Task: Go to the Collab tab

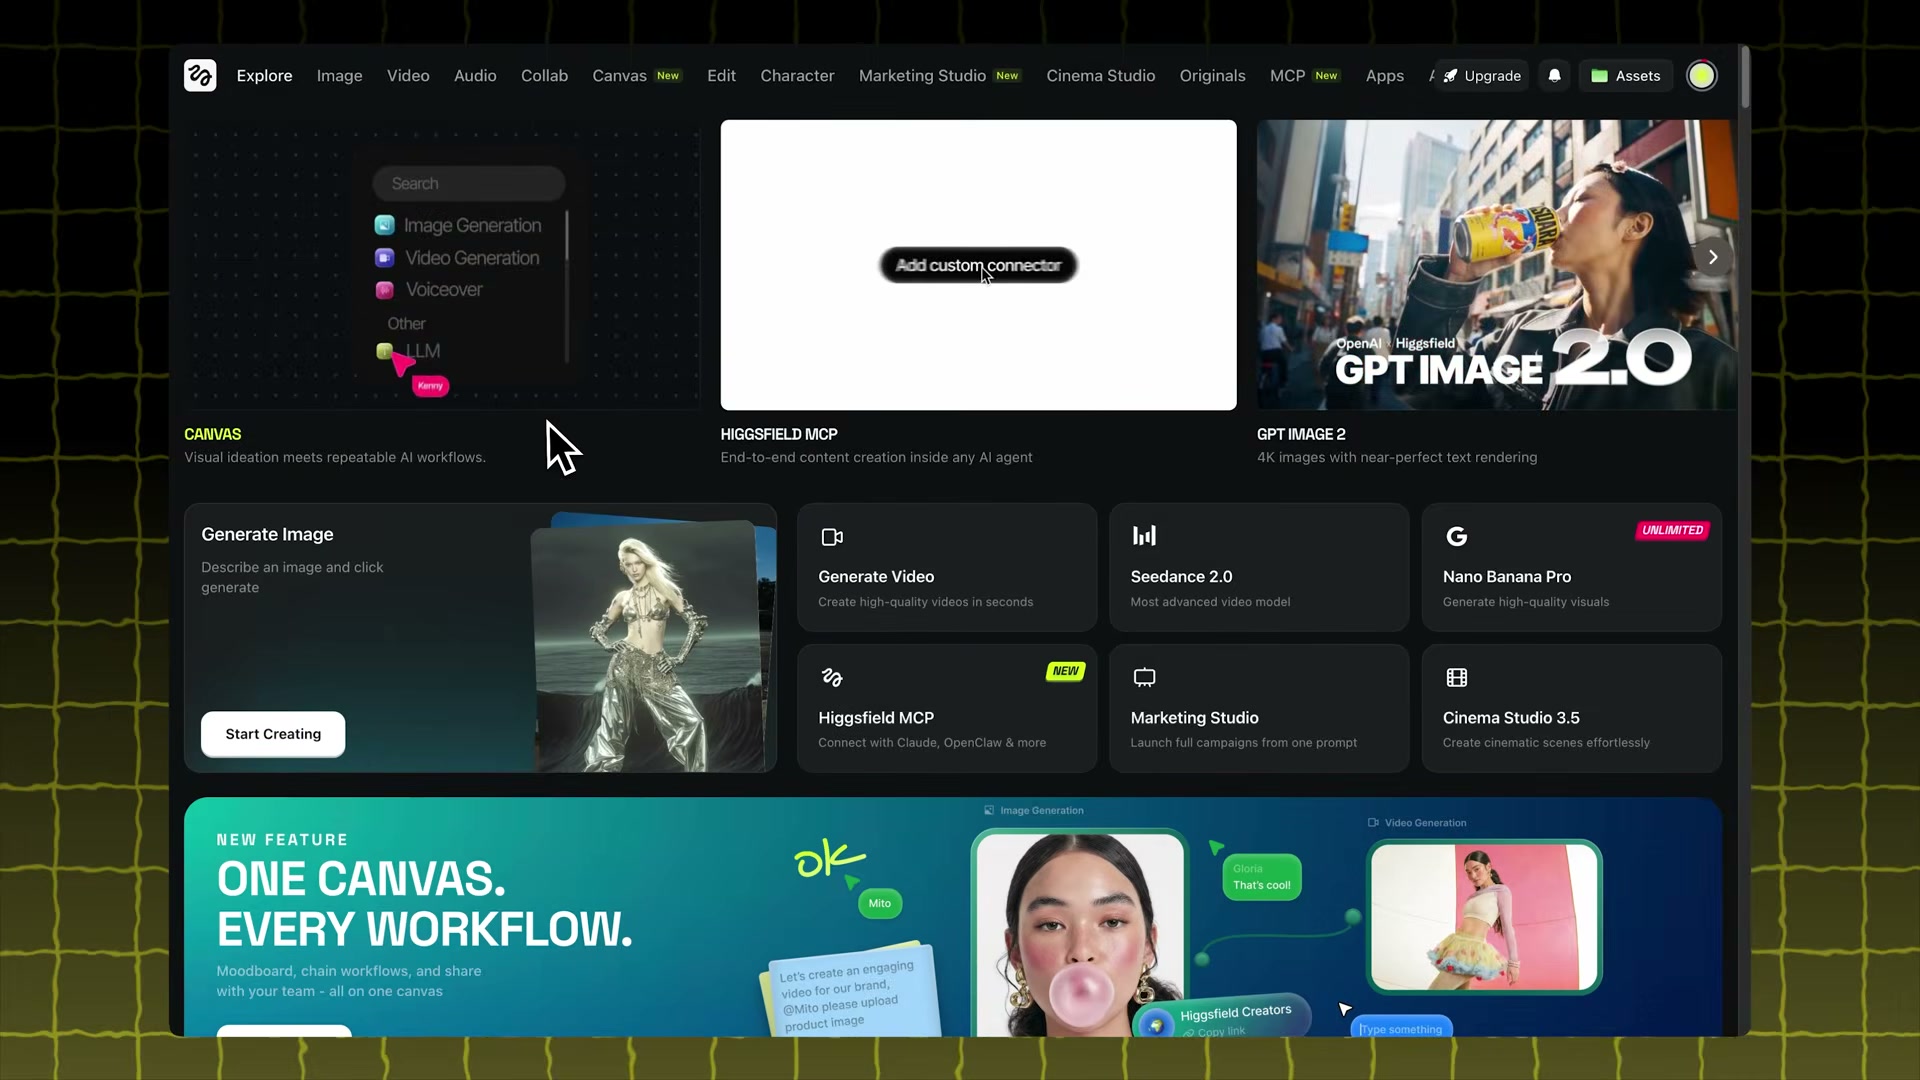Action: (x=544, y=76)
